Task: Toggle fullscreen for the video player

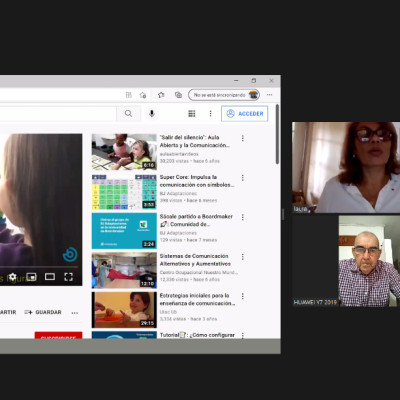Action: [x=69, y=277]
